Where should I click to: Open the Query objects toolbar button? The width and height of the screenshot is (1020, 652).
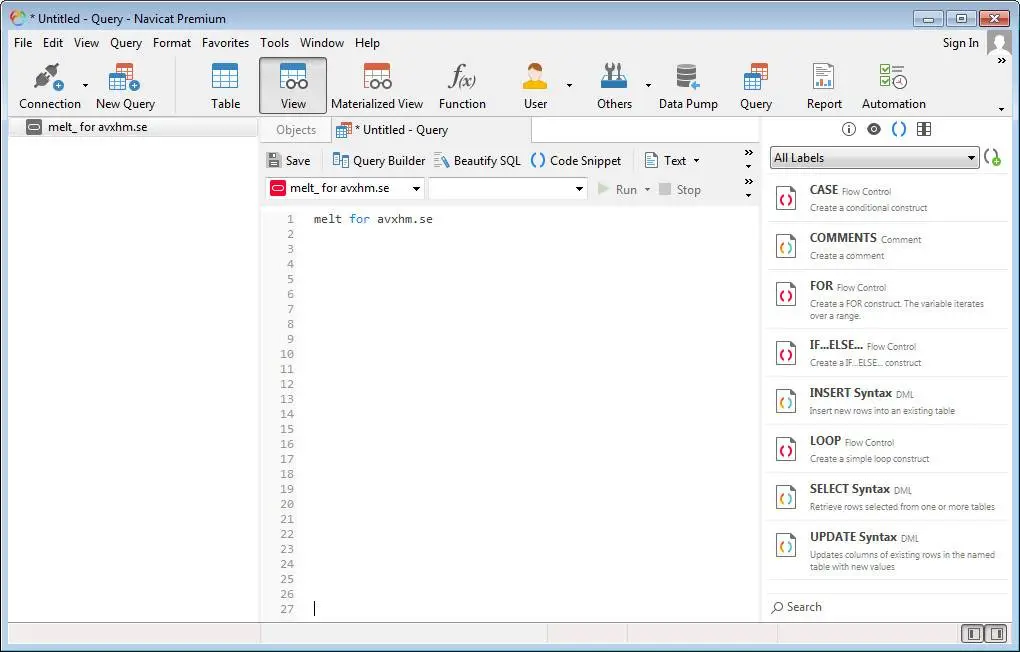coord(755,86)
